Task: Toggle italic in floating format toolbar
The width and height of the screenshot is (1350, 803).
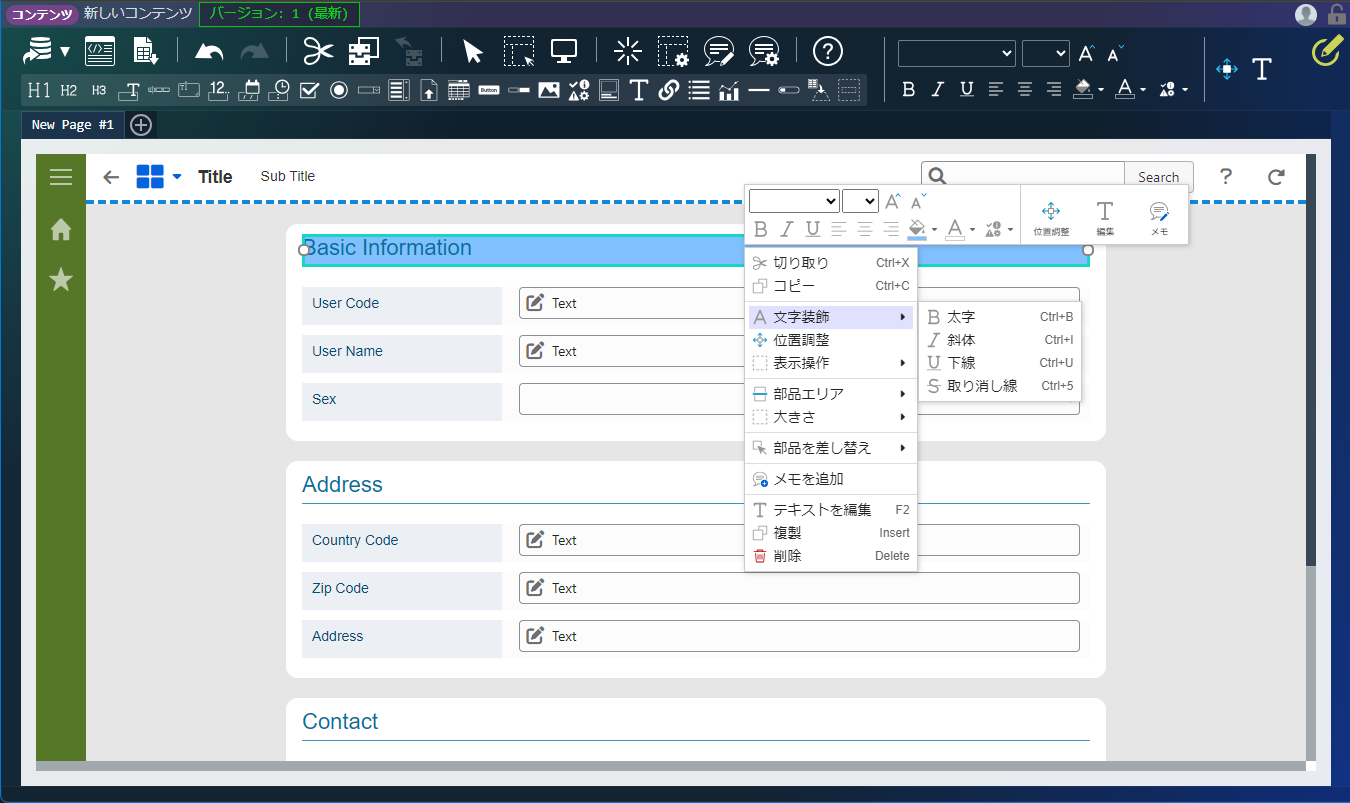Action: (x=787, y=229)
